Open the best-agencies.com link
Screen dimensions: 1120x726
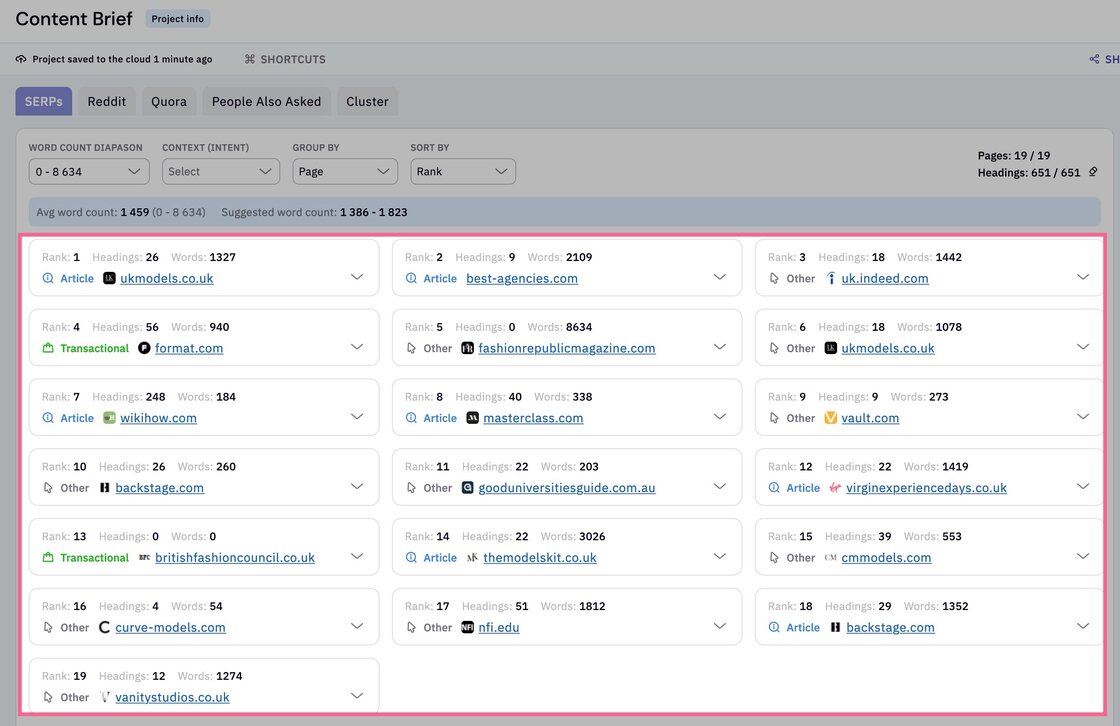(x=521, y=278)
